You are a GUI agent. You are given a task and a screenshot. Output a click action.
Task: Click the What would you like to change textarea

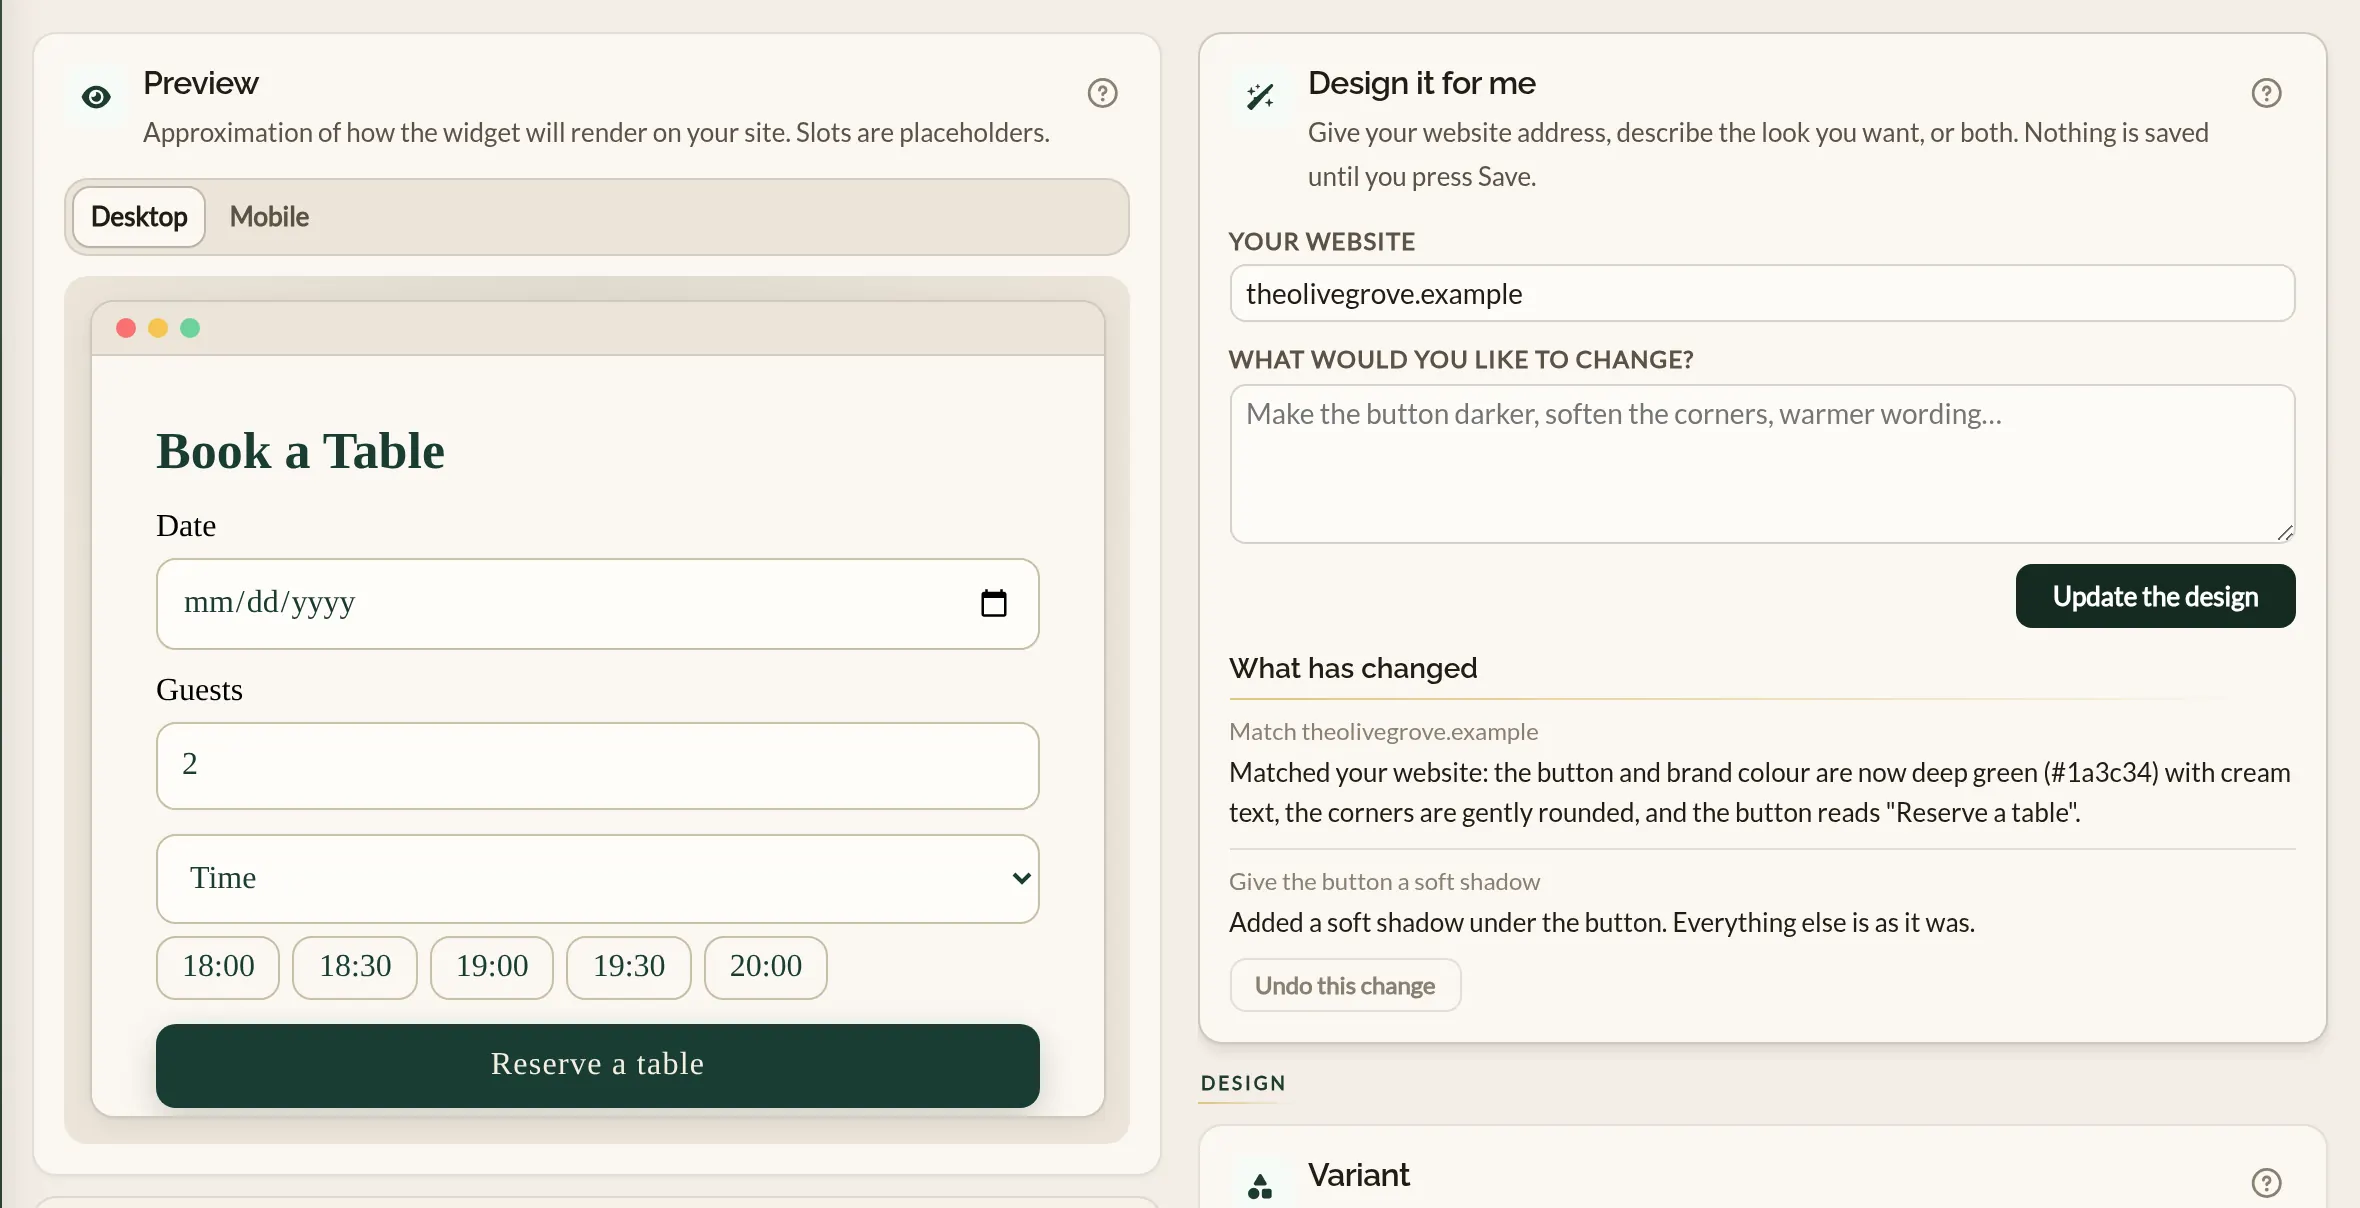tap(1762, 464)
